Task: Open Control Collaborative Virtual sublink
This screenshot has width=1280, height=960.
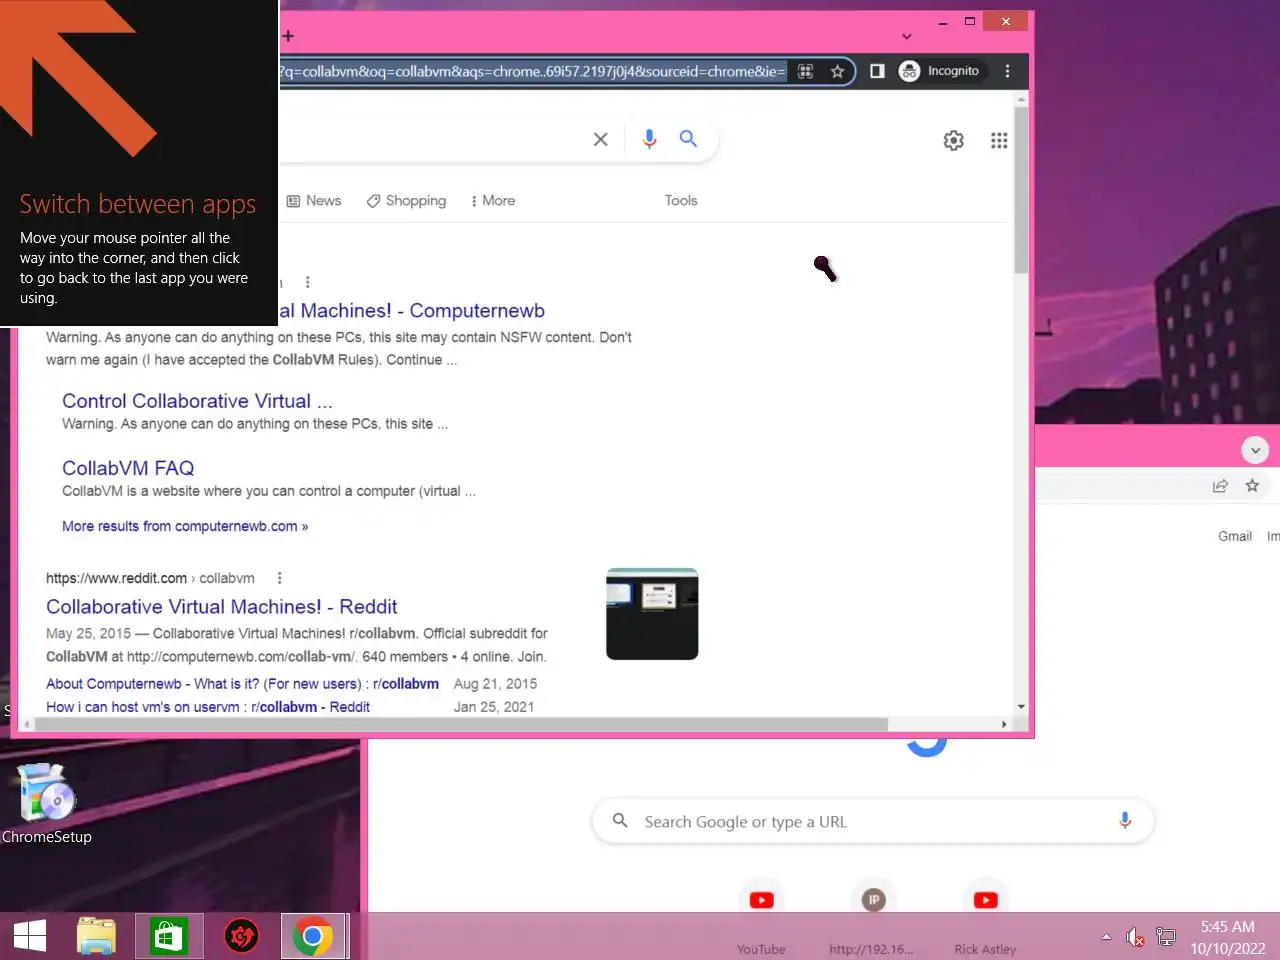Action: [197, 401]
